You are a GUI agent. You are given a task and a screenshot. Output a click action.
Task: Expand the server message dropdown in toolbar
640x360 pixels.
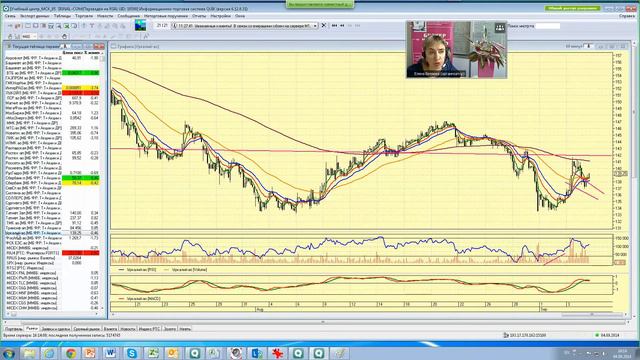pos(315,26)
